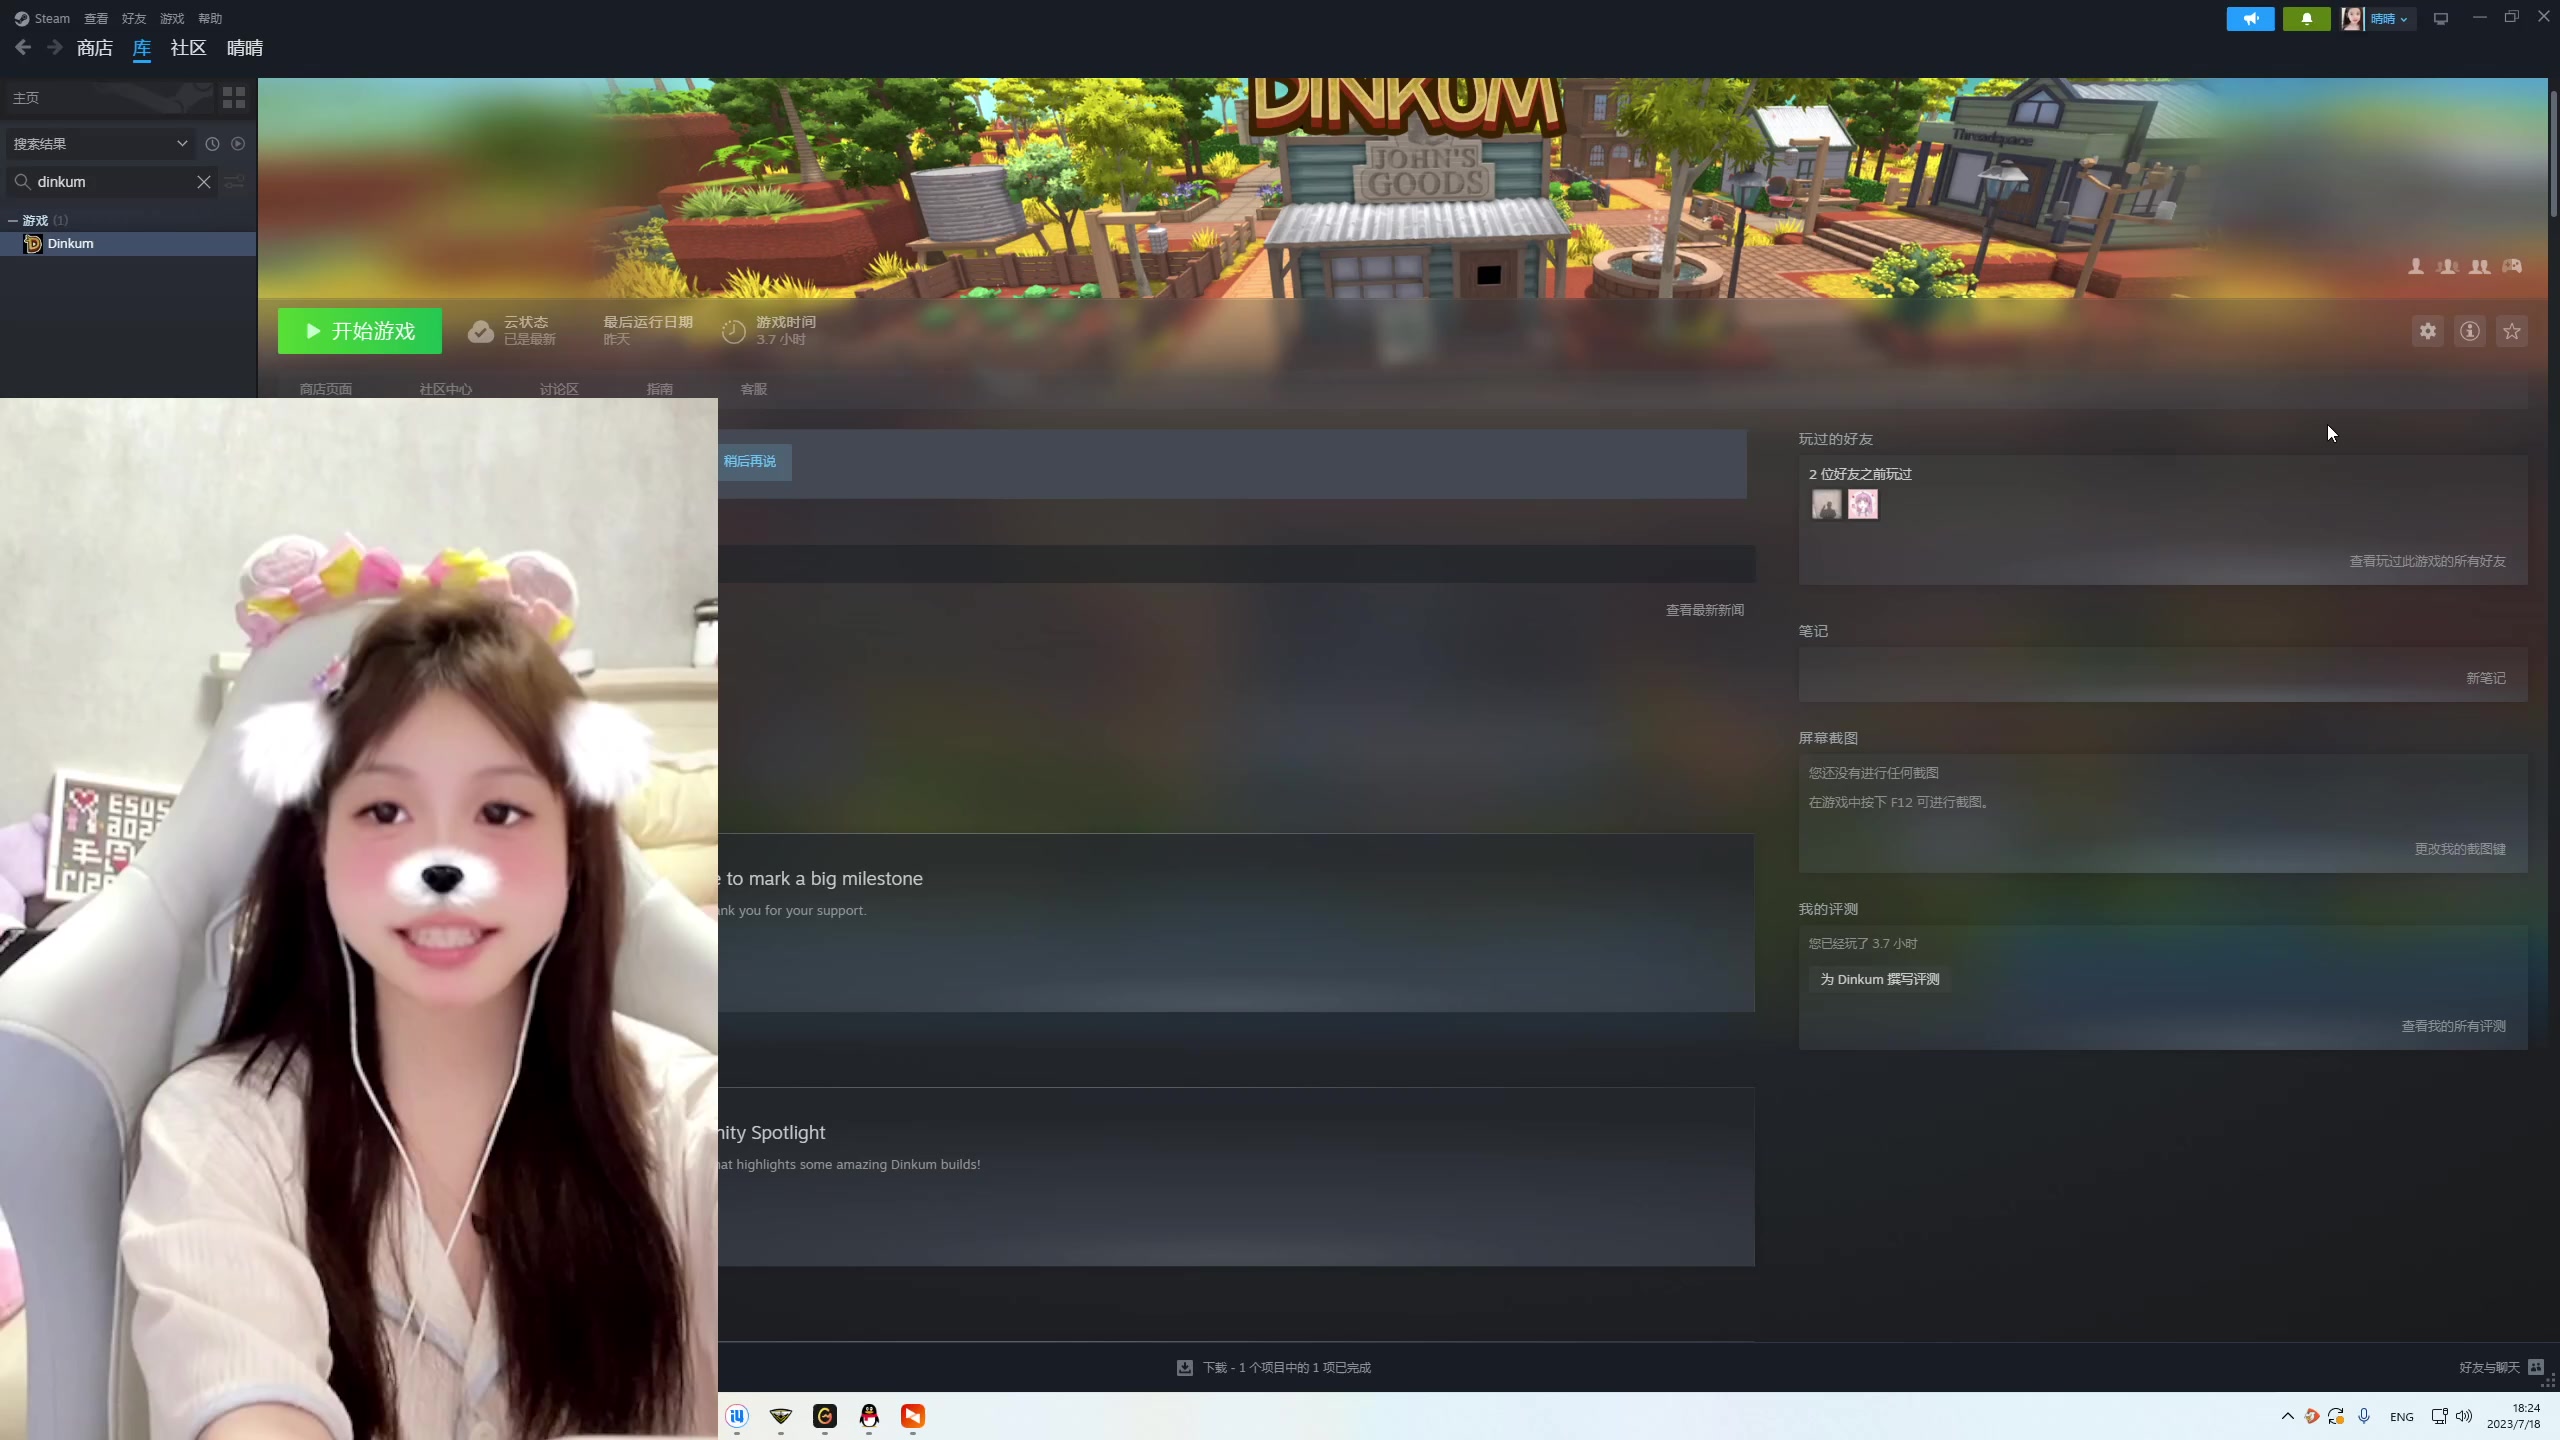2560x1440 pixels.
Task: Launch Dinkum with 开始游戏 button
Action: [x=360, y=331]
